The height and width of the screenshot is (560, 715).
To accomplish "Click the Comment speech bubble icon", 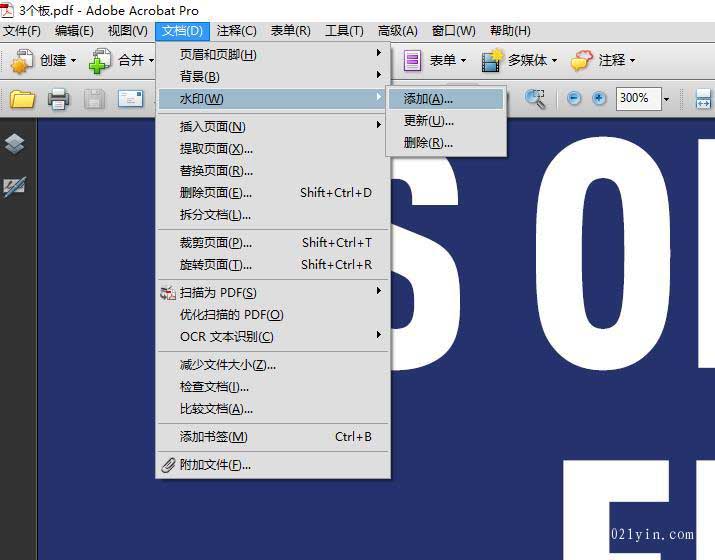I will (581, 60).
